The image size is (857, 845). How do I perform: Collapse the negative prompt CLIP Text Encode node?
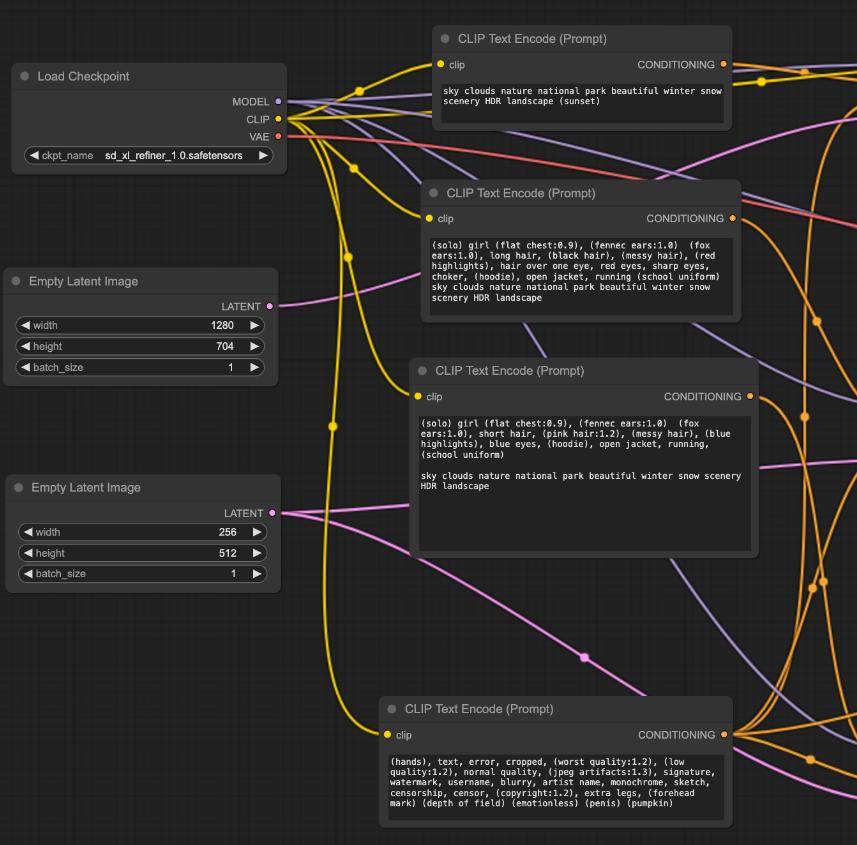(391, 709)
